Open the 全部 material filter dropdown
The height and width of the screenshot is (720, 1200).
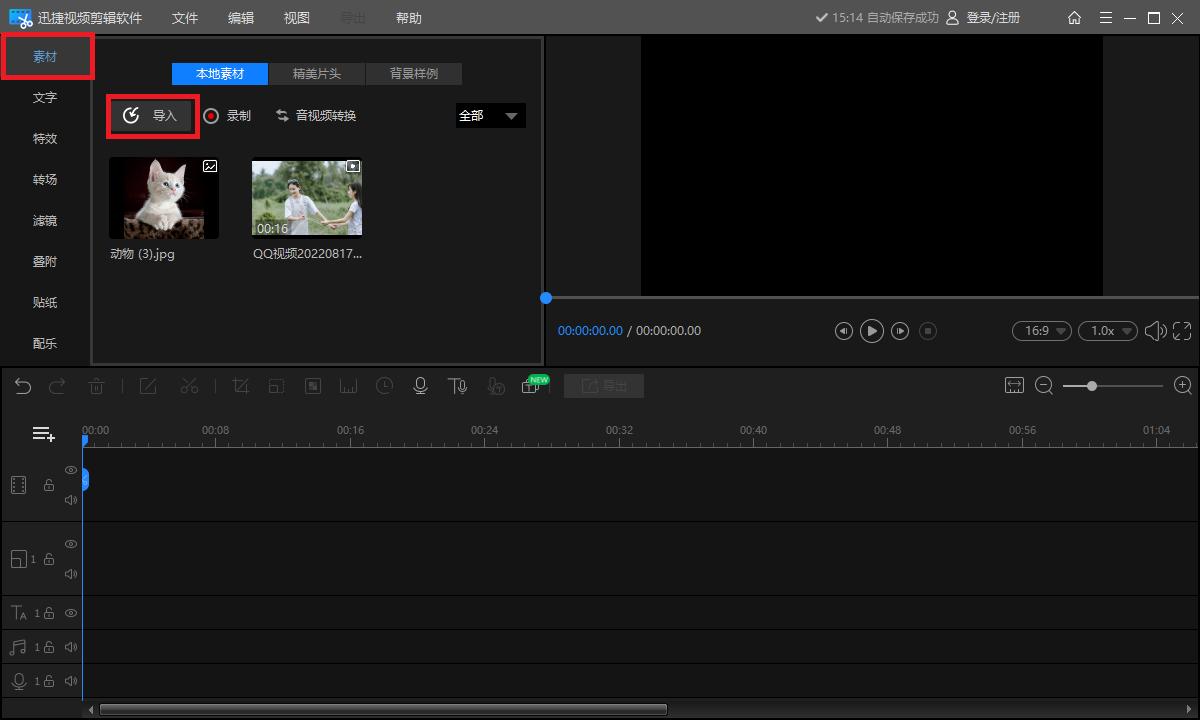[490, 116]
